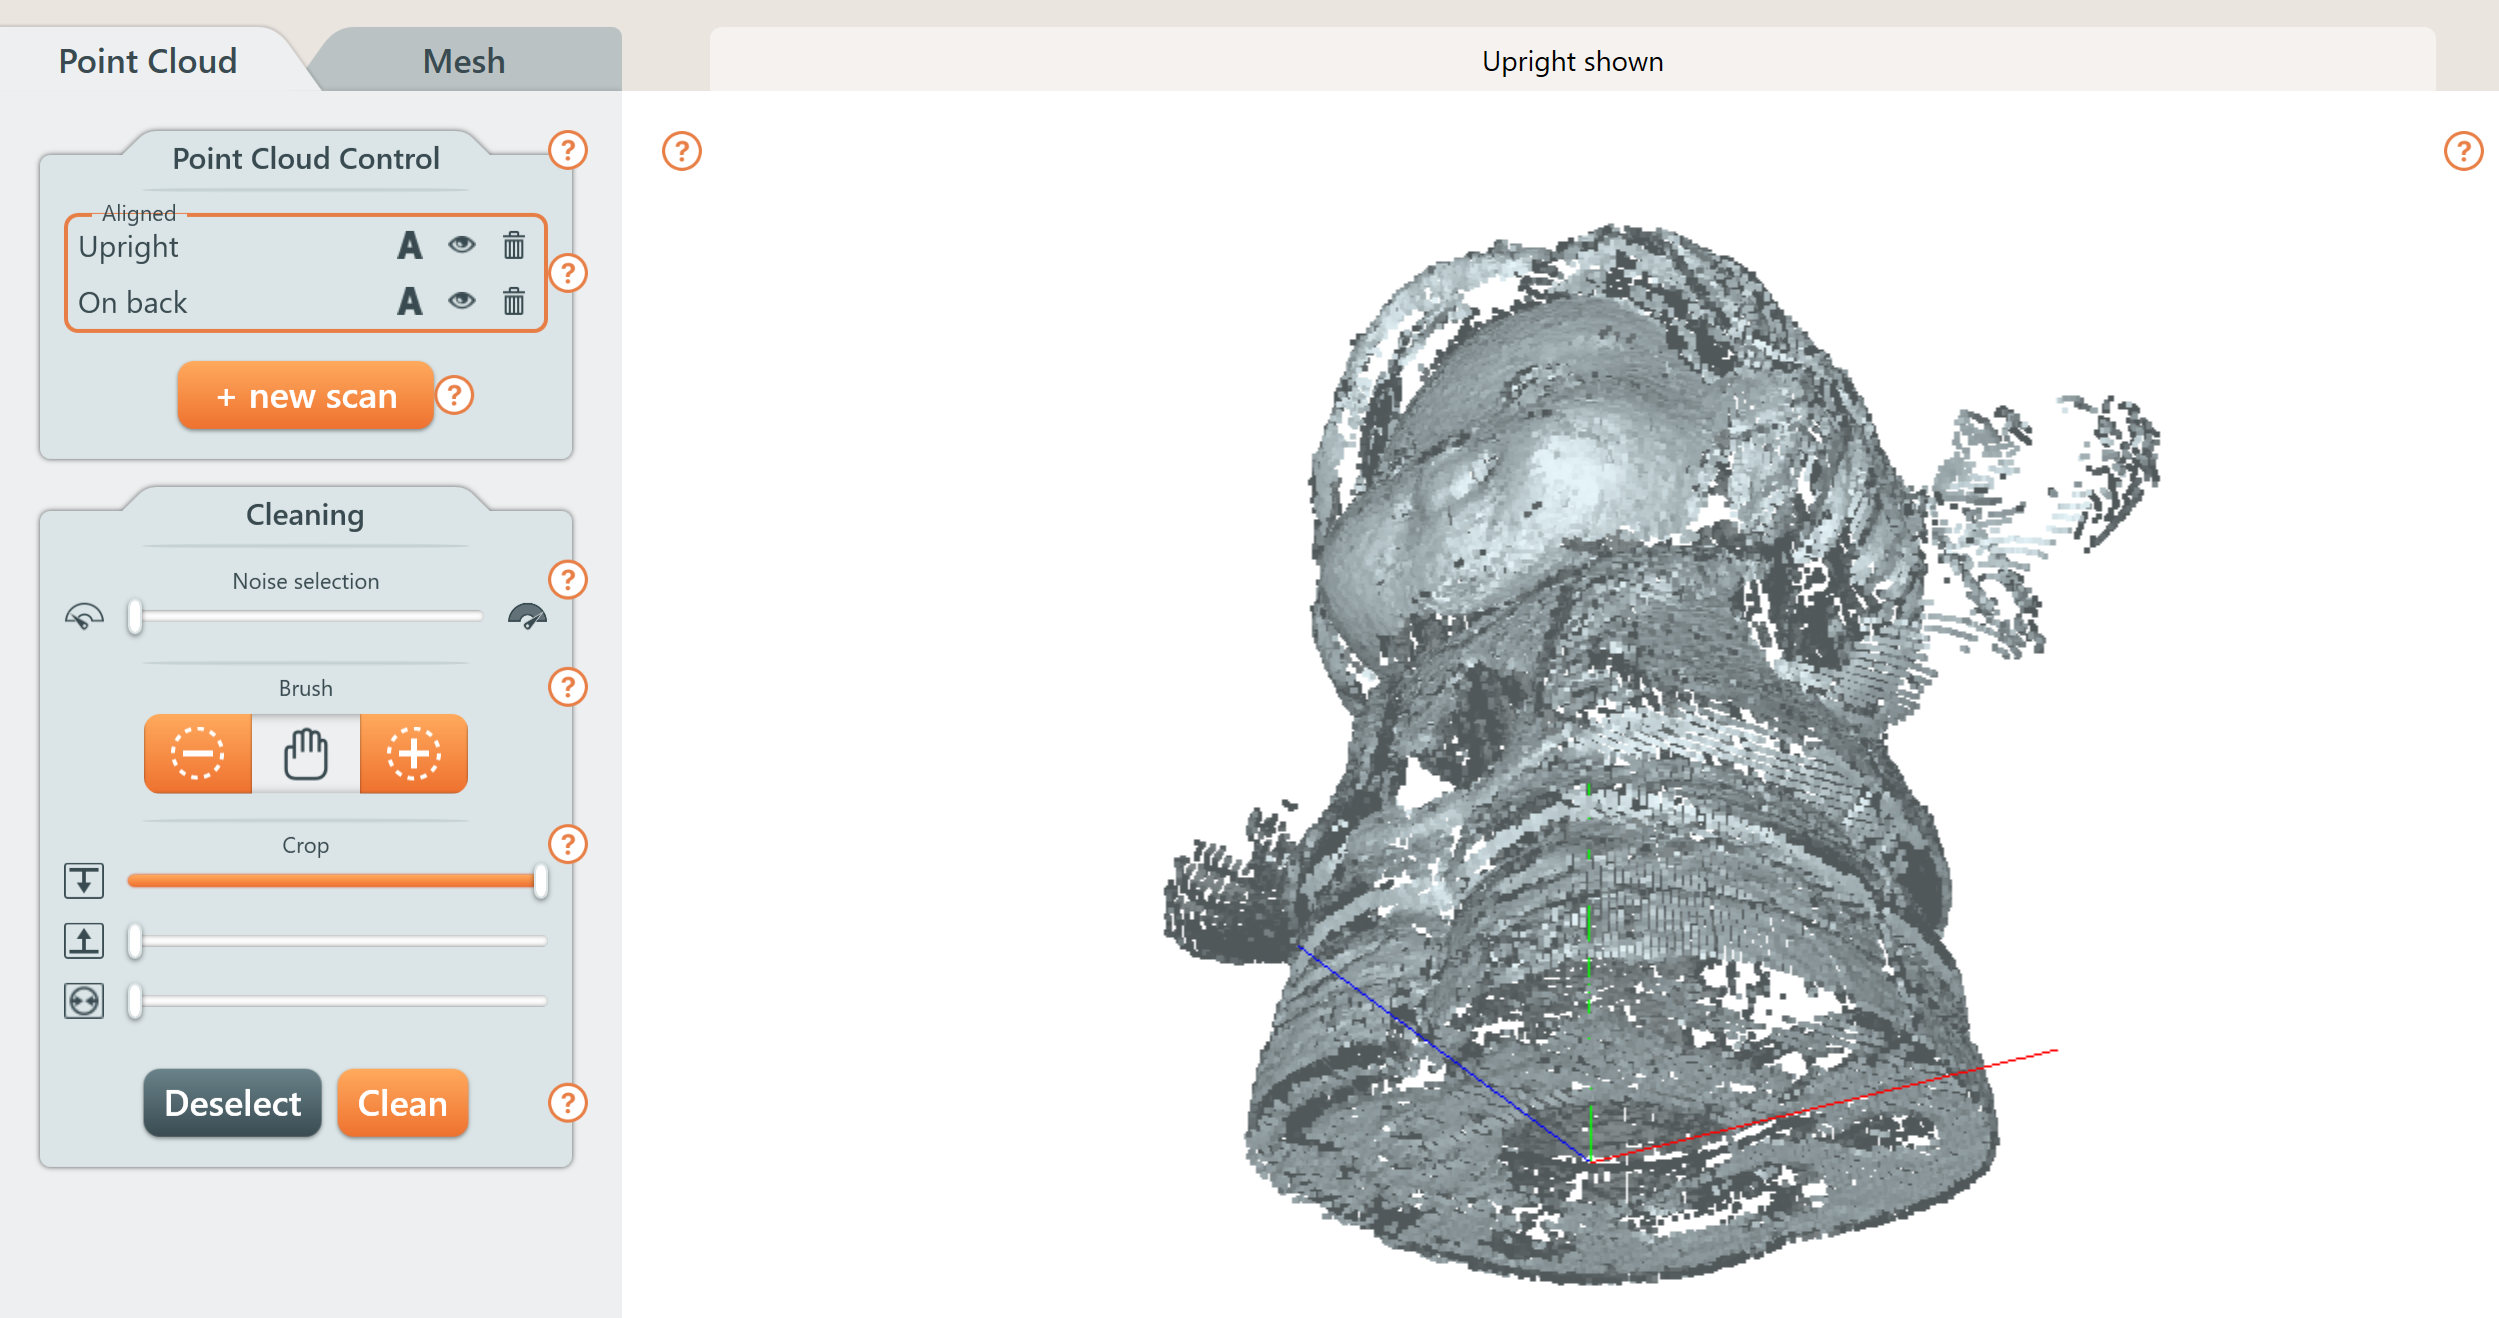
Task: Switch to the Point Cloud tab
Action: tap(147, 60)
